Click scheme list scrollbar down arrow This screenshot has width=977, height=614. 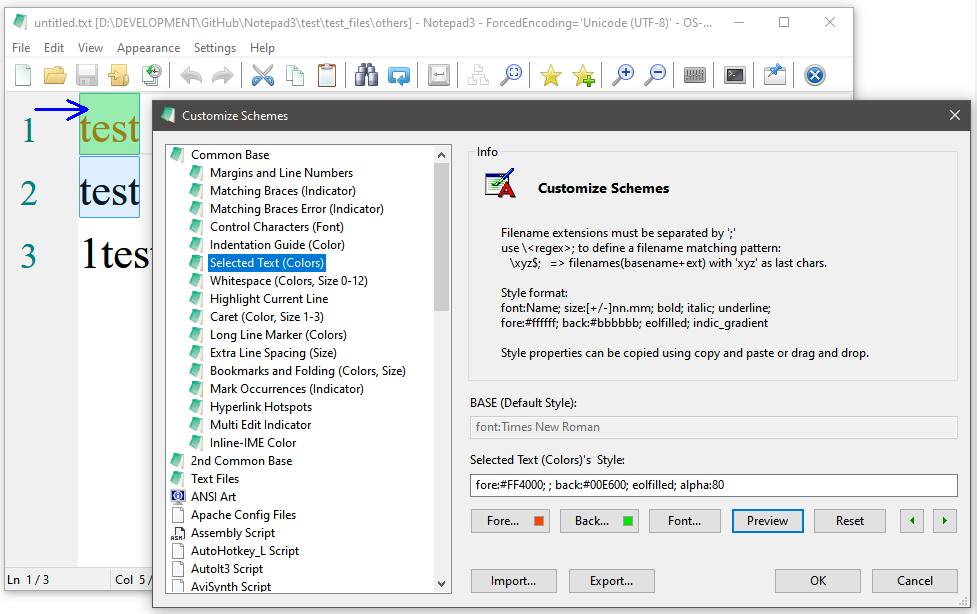[441, 584]
